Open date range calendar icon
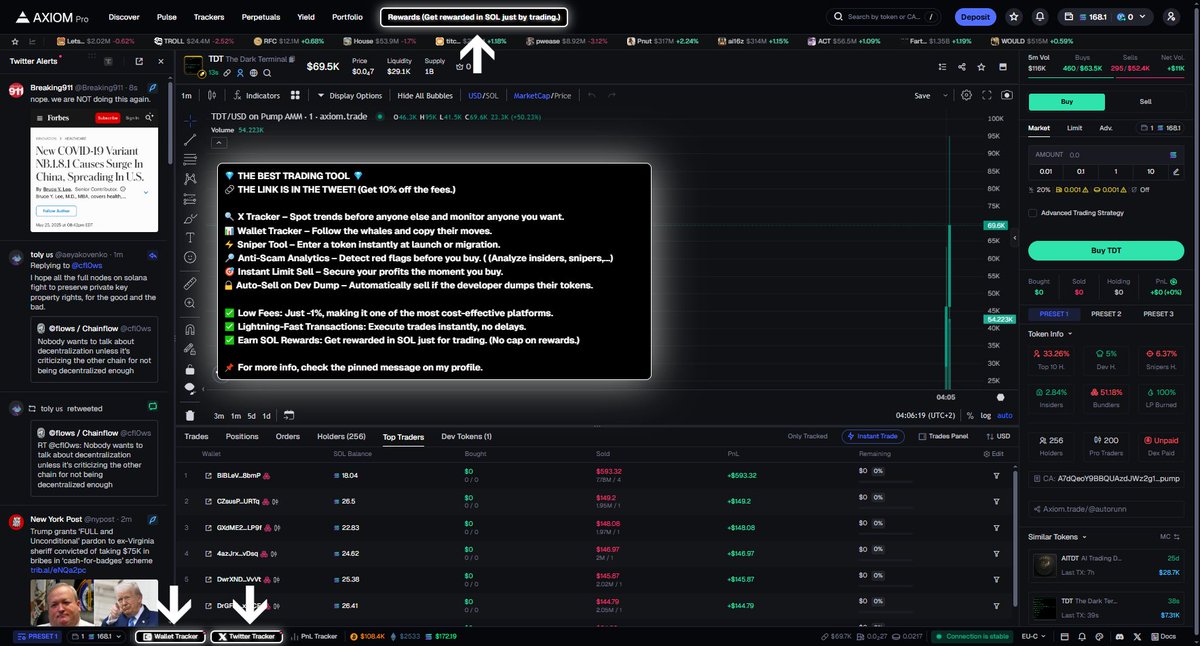 point(288,415)
